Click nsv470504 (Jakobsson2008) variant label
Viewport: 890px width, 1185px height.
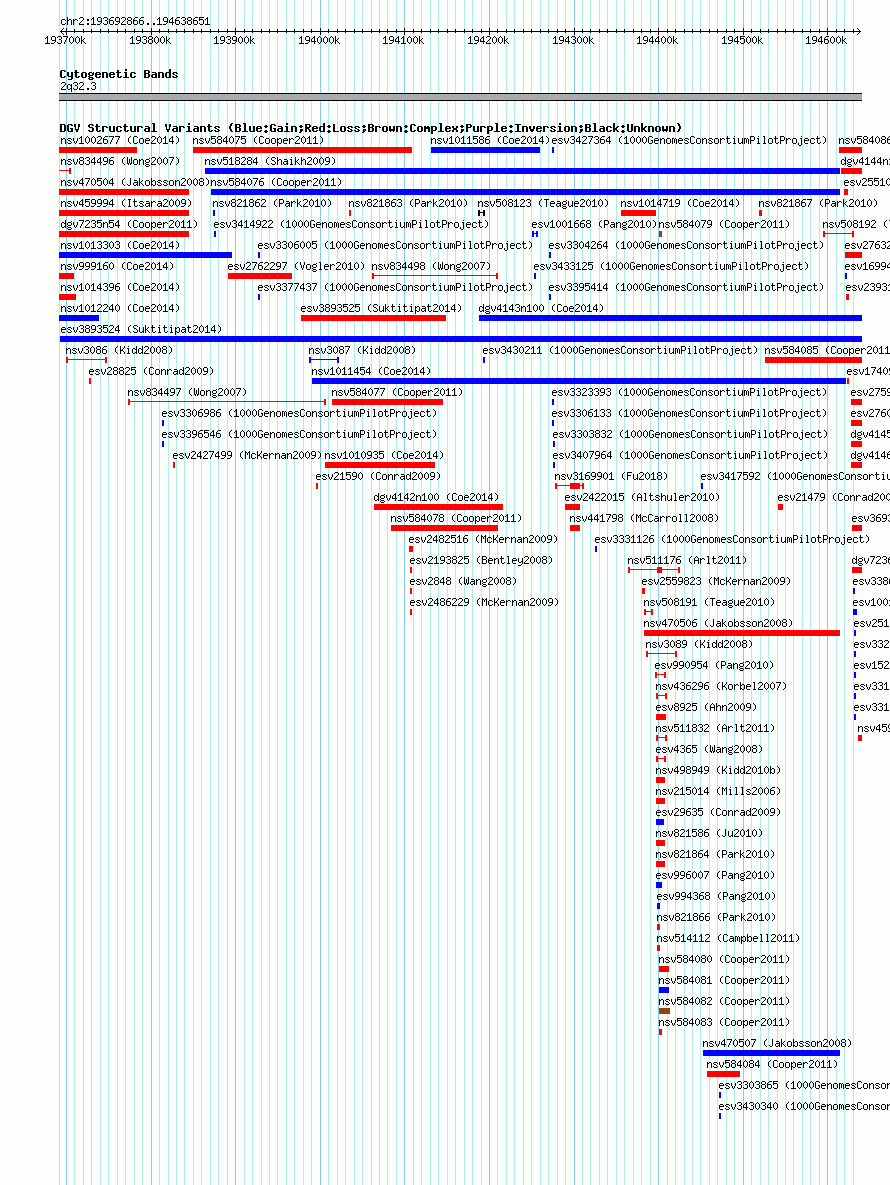[x=134, y=182]
